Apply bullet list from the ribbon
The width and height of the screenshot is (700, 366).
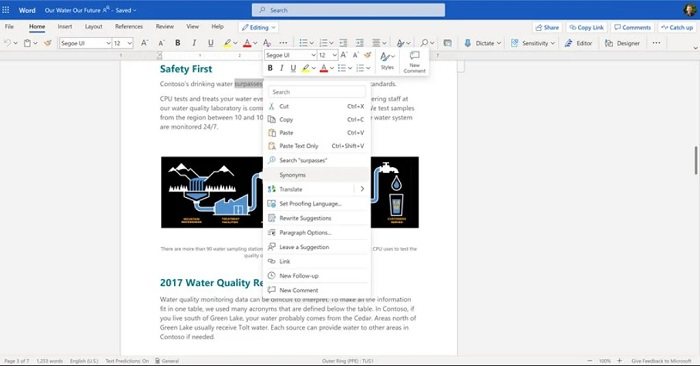pos(304,43)
